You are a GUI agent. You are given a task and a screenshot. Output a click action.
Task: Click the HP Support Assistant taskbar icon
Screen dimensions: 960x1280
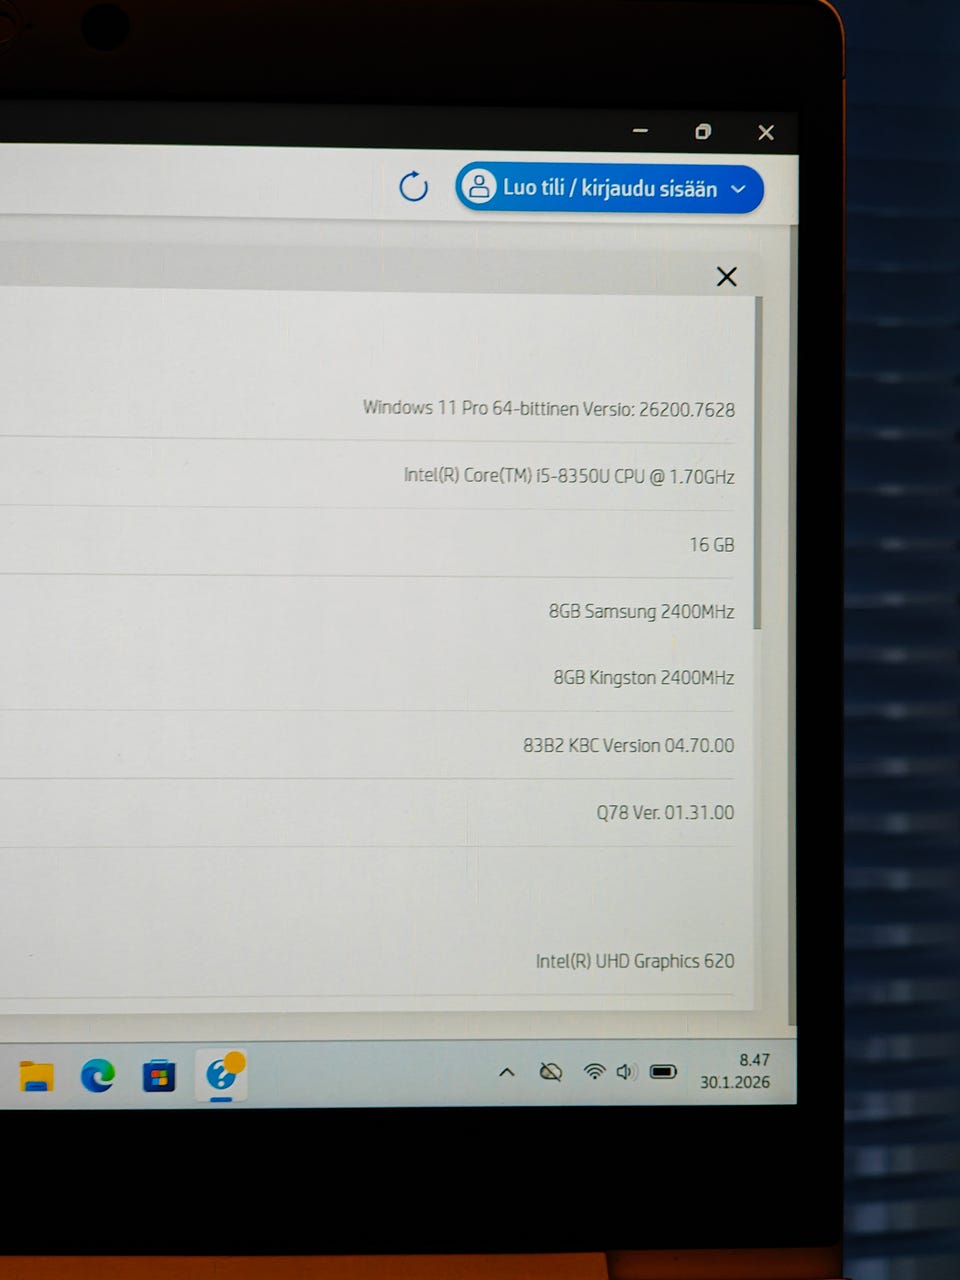(222, 1074)
